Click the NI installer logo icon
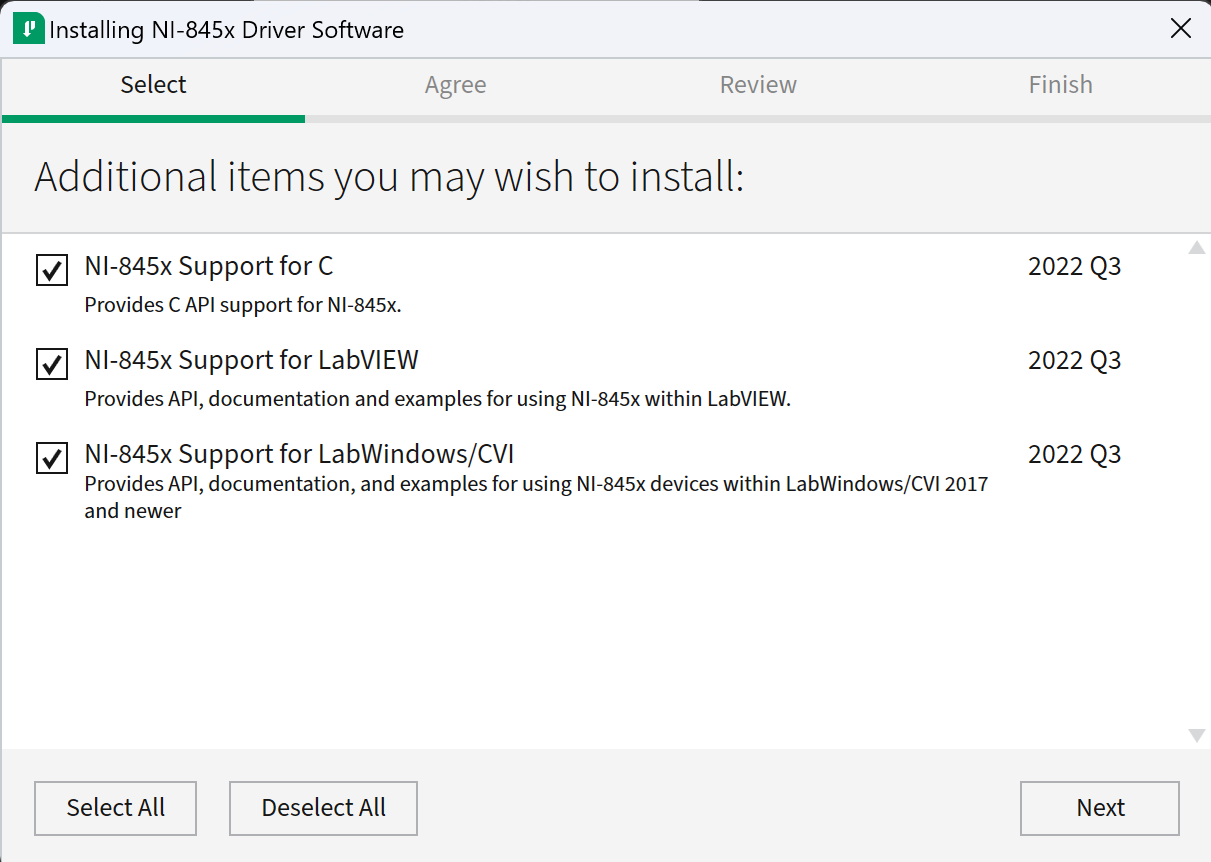Viewport: 1211px width, 862px height. click(29, 29)
